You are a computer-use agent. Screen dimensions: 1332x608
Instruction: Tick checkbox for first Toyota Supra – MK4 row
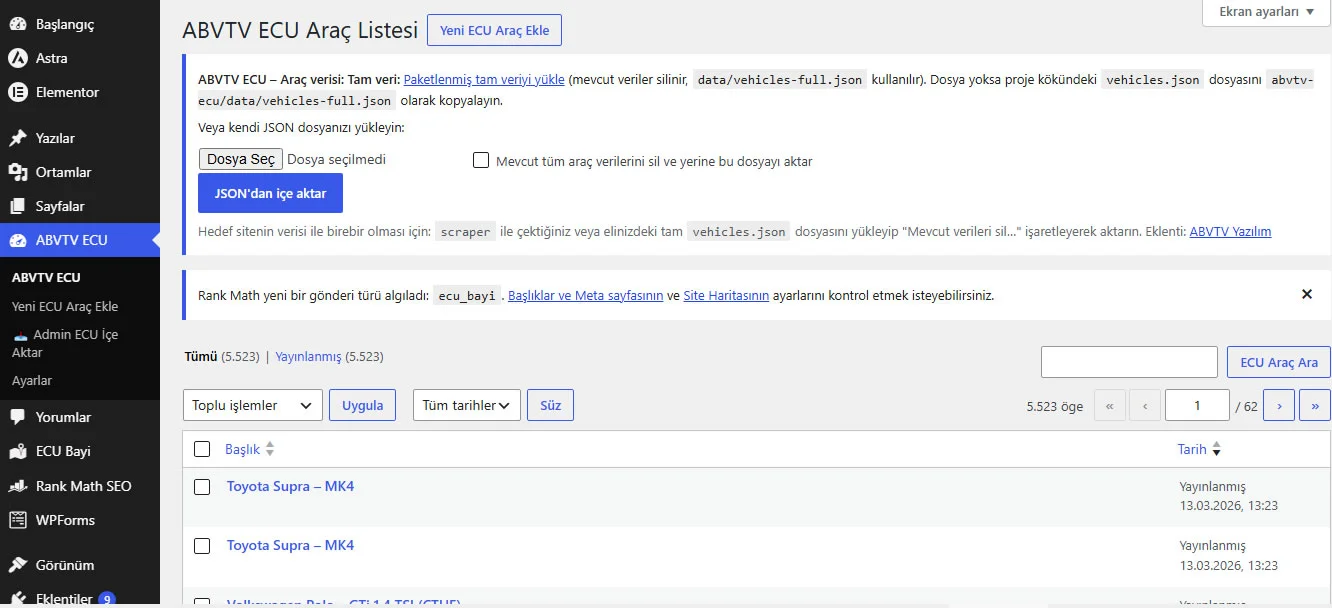202,487
